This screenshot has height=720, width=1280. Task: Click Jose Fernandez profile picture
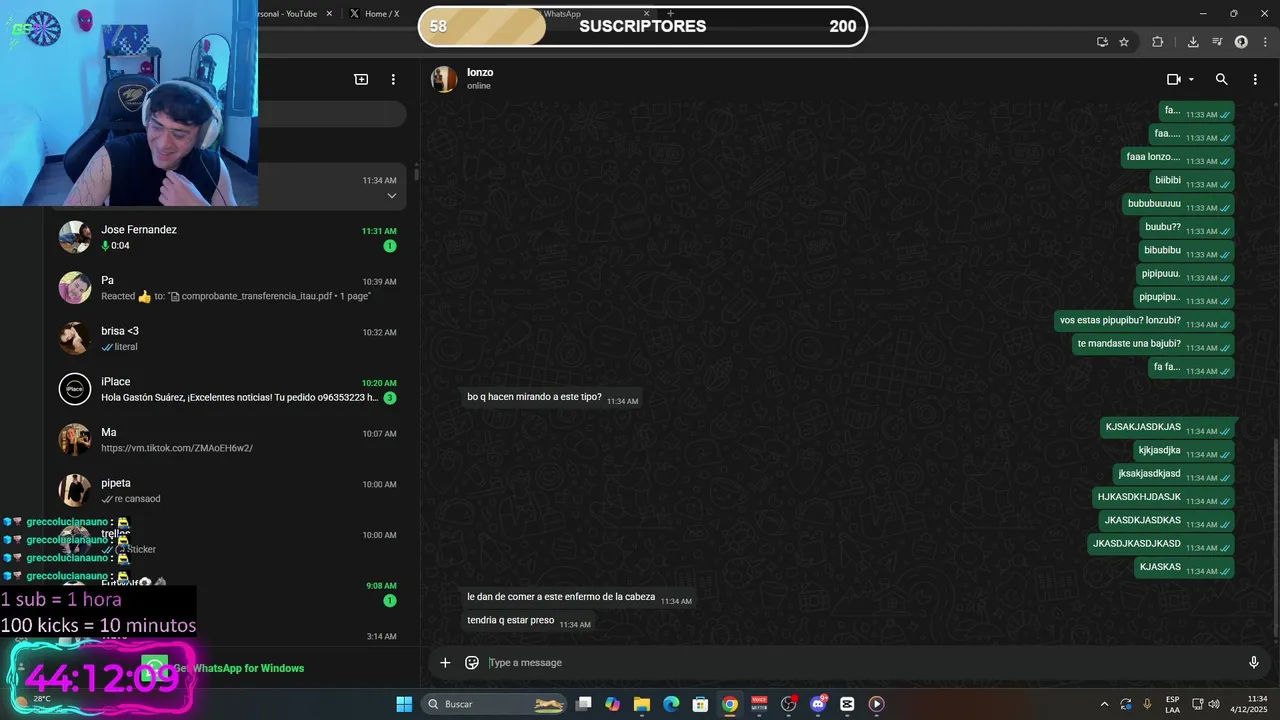tap(75, 237)
